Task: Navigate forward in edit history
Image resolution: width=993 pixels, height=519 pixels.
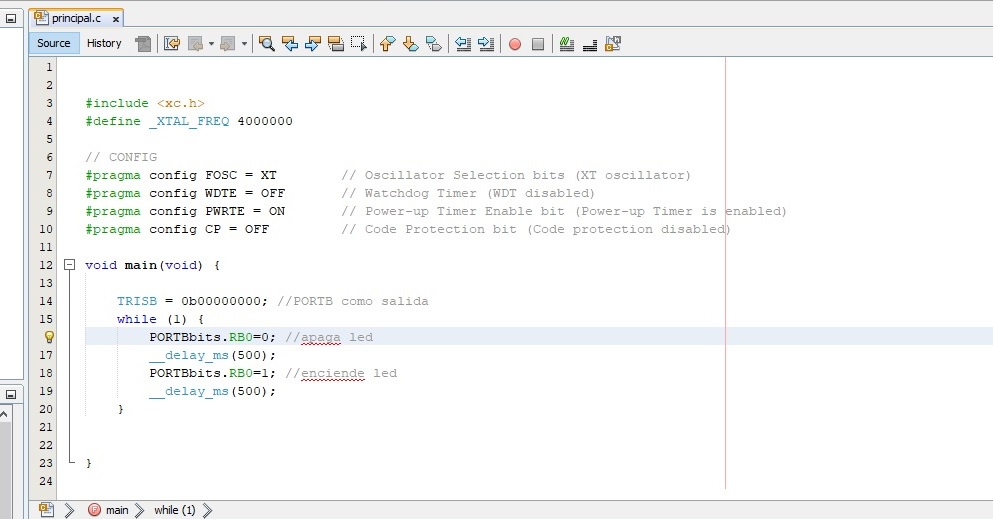Action: point(227,44)
